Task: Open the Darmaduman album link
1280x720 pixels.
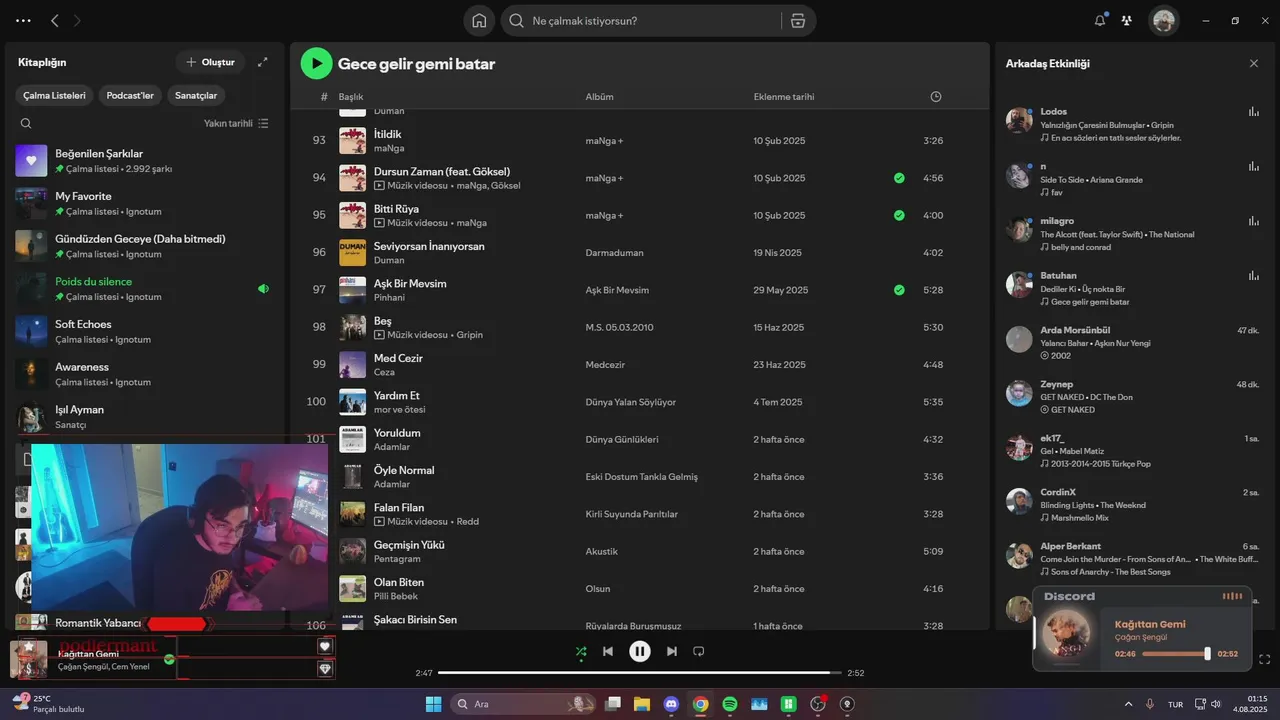Action: pos(614,253)
